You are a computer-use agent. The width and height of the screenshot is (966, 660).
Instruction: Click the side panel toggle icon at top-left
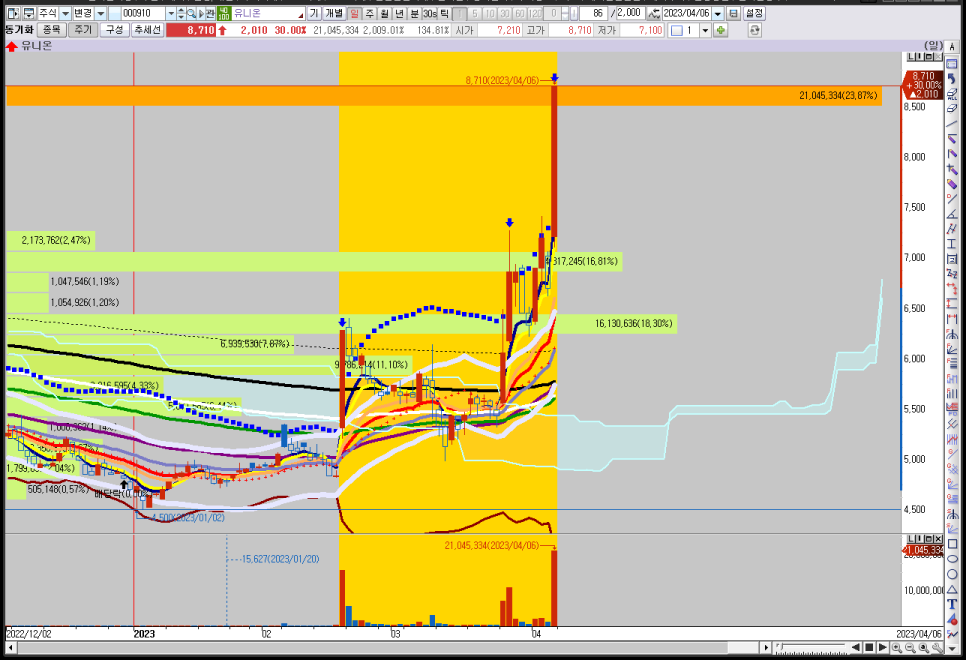point(13,13)
